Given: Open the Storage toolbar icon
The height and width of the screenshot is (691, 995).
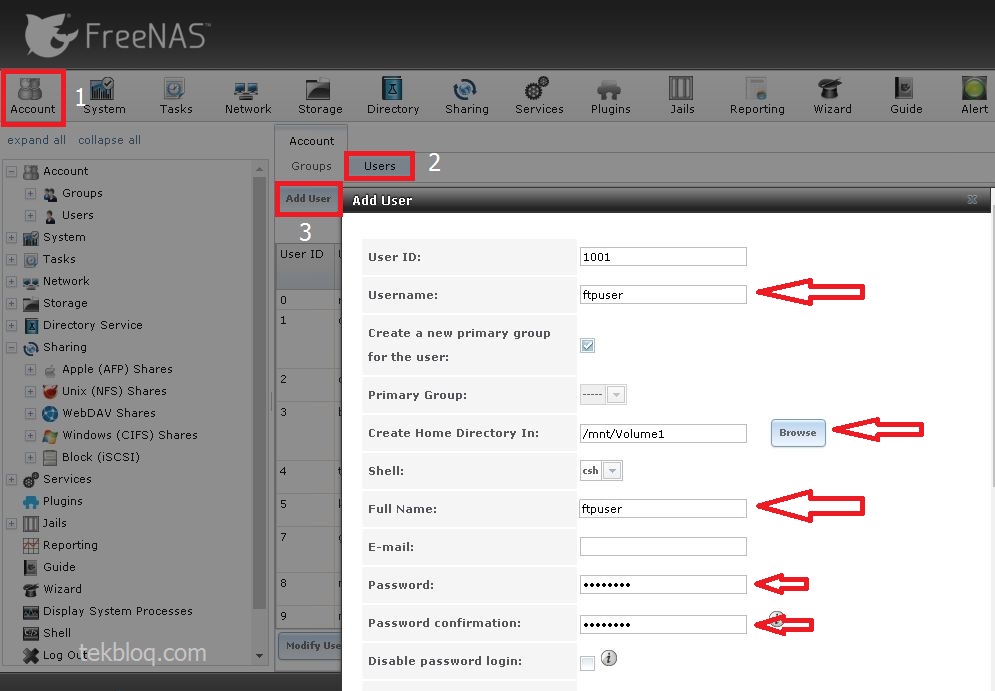Looking at the screenshot, I should click(x=320, y=97).
